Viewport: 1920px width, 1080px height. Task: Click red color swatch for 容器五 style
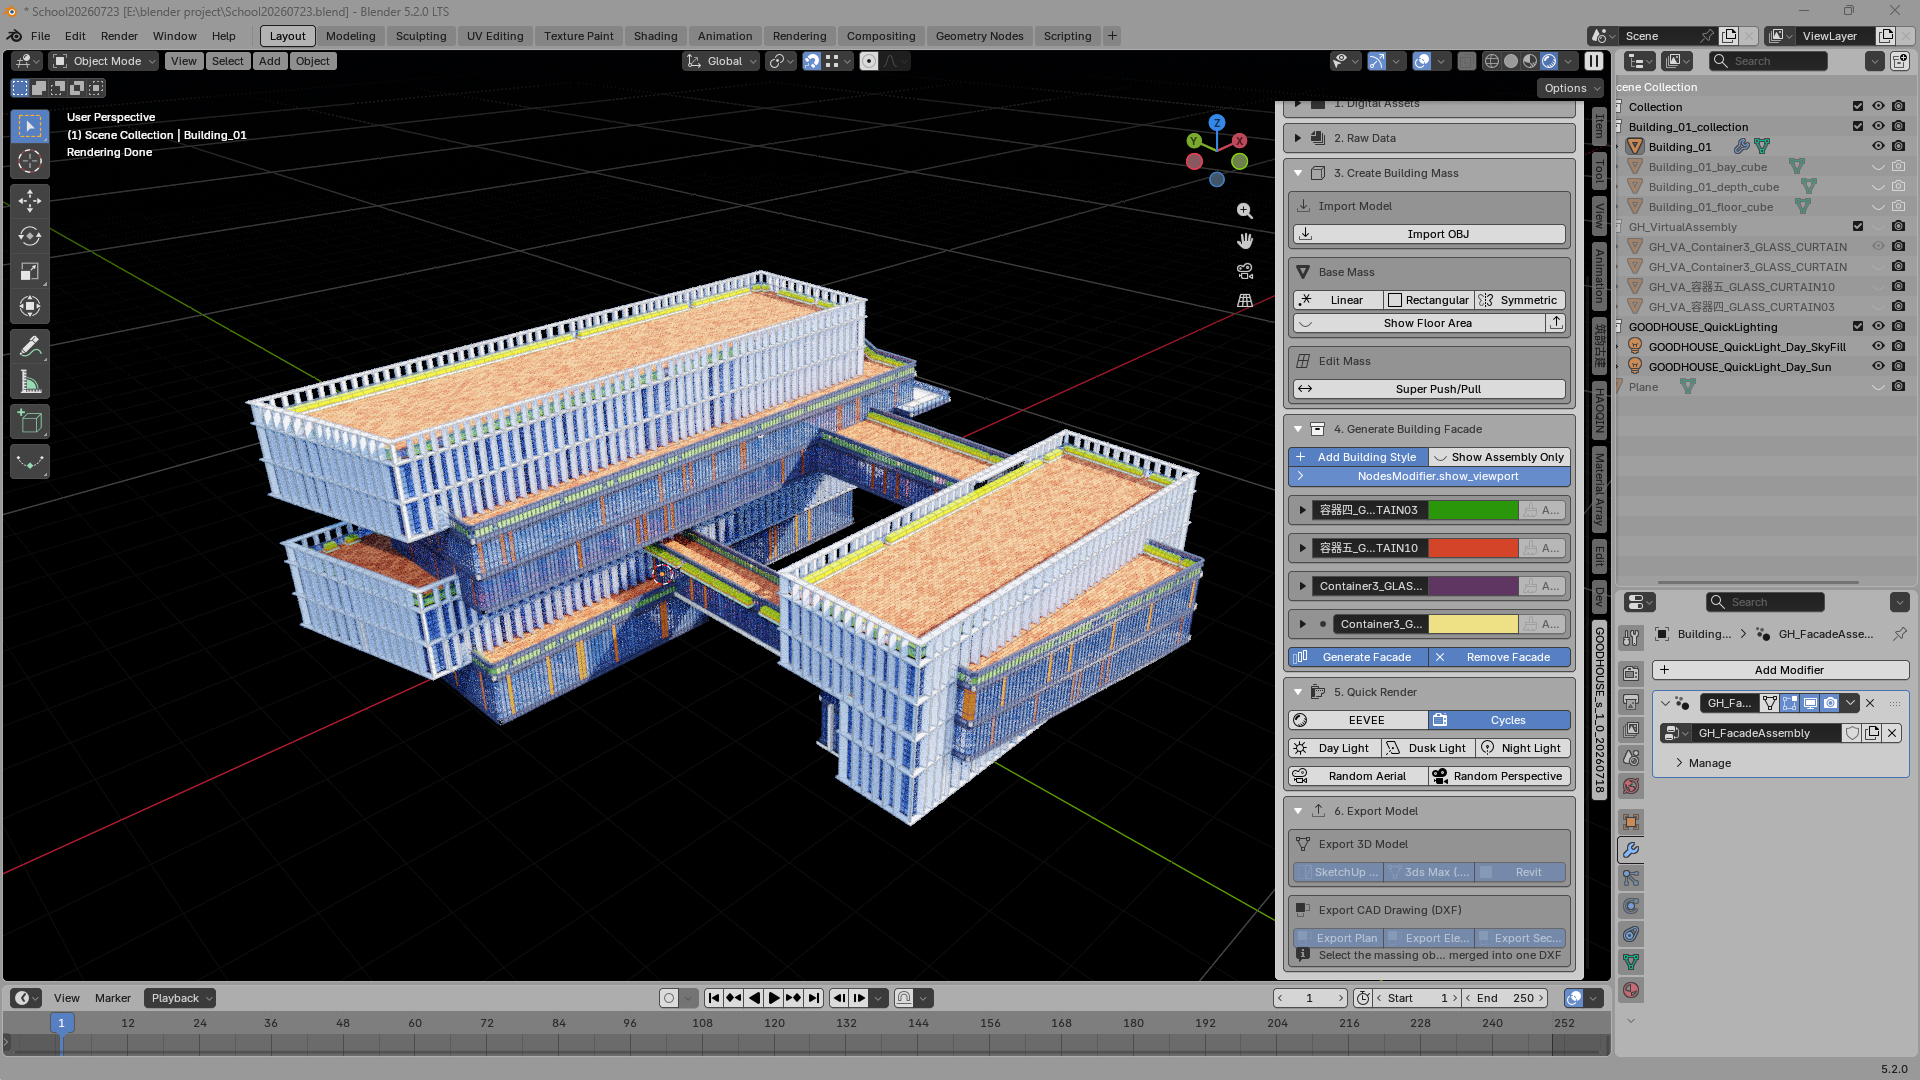pos(1473,548)
